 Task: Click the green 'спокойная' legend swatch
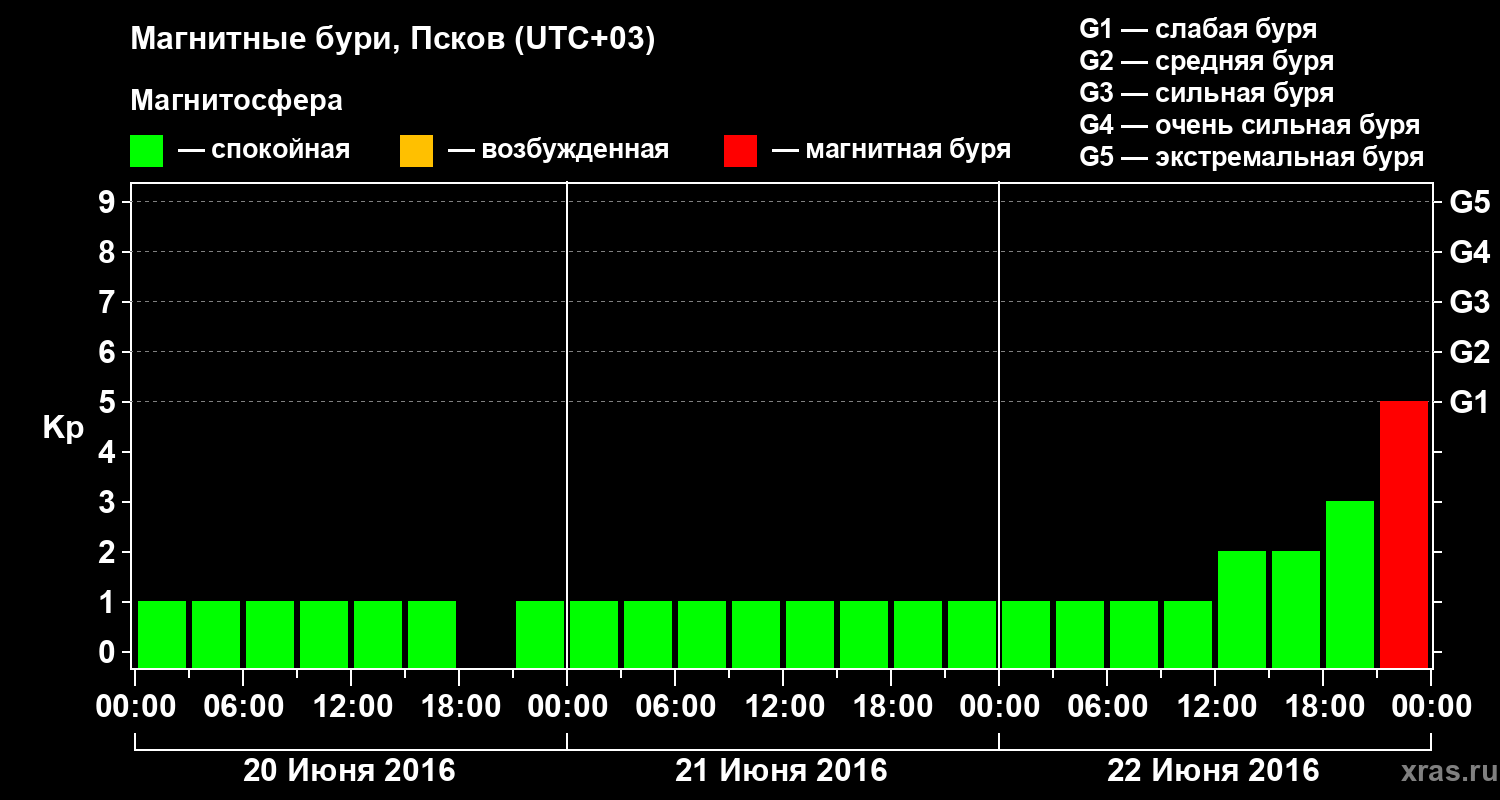(147, 150)
